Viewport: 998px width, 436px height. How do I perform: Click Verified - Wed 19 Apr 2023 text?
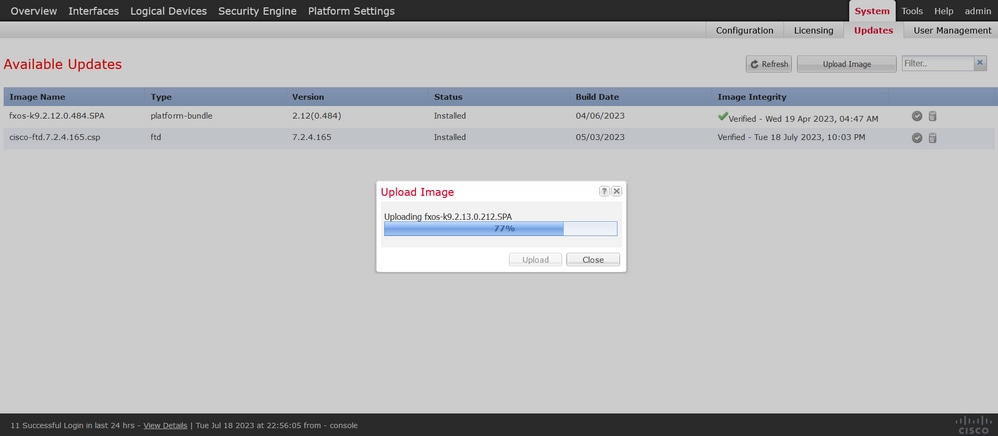[803, 119]
